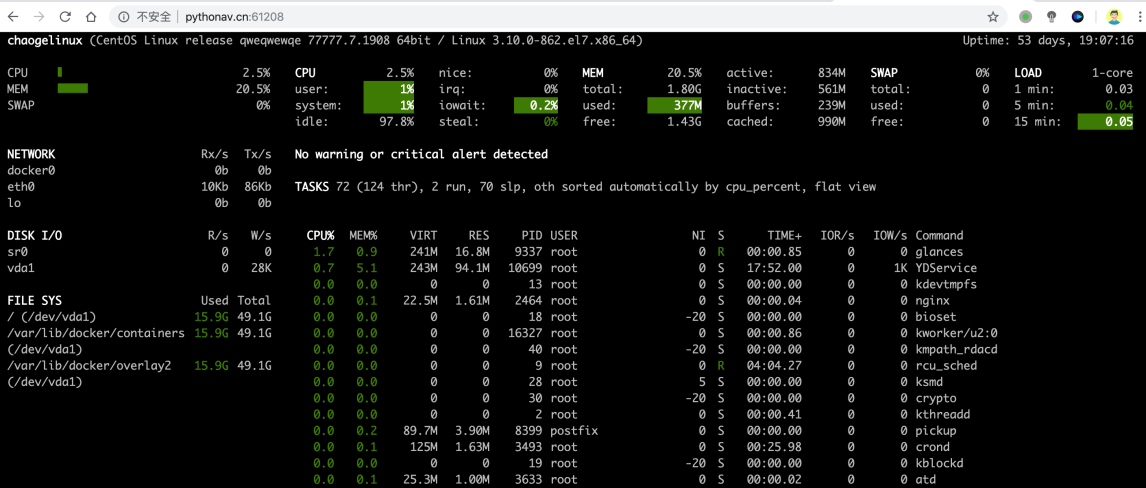Click the IOW/s column header
Viewport: 1146px width, 488px height.
click(x=890, y=235)
